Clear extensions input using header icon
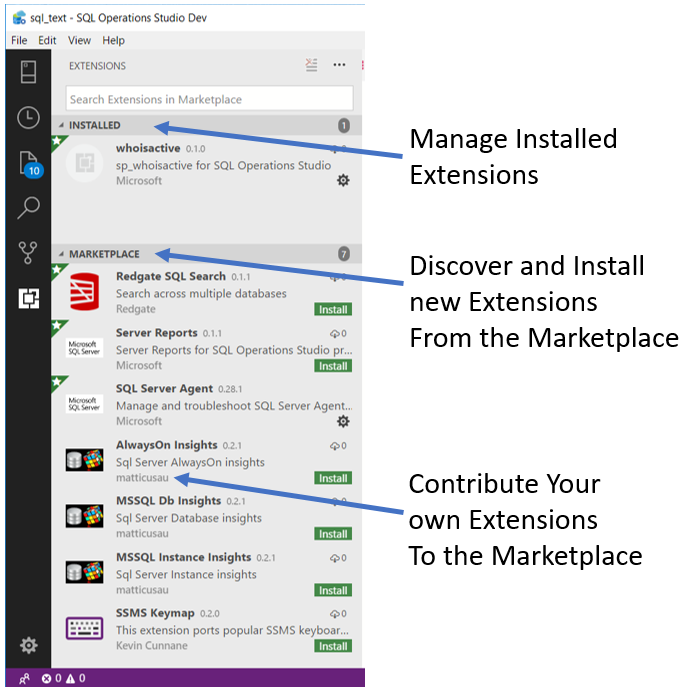Screen dimensions: 690x693 pyautogui.click(x=312, y=65)
